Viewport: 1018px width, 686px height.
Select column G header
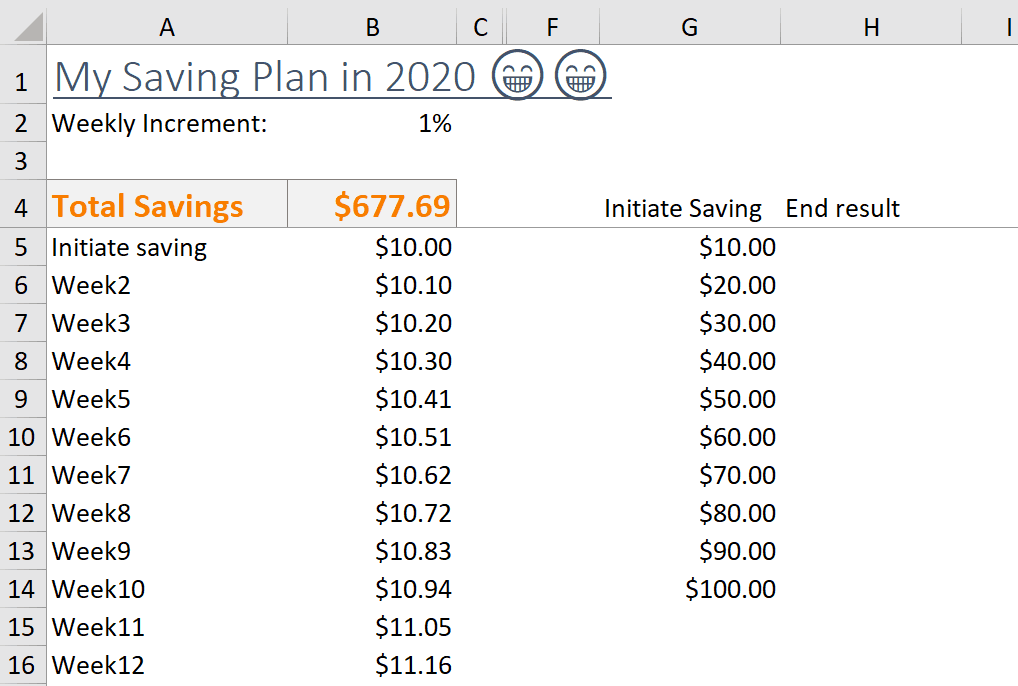689,27
